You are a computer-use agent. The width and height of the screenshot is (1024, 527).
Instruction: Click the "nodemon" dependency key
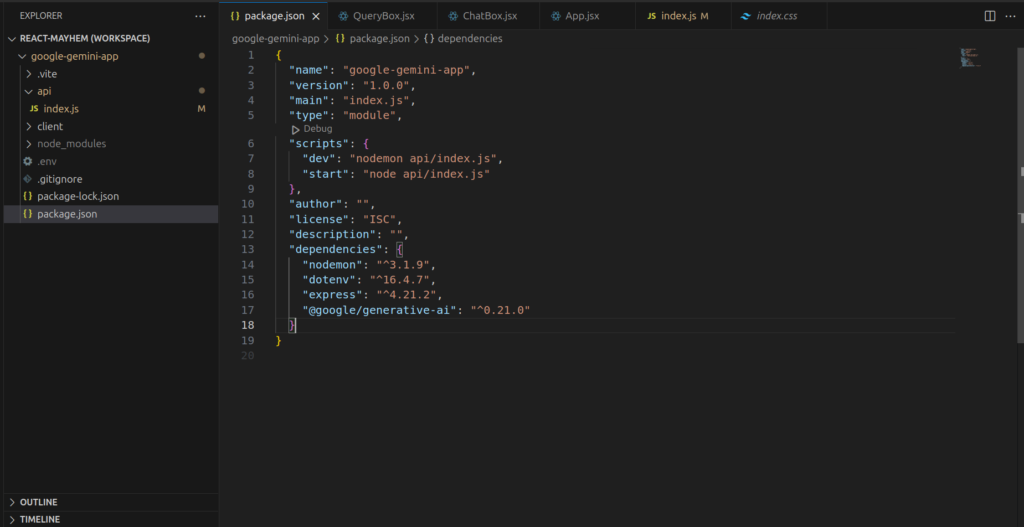pyautogui.click(x=332, y=264)
